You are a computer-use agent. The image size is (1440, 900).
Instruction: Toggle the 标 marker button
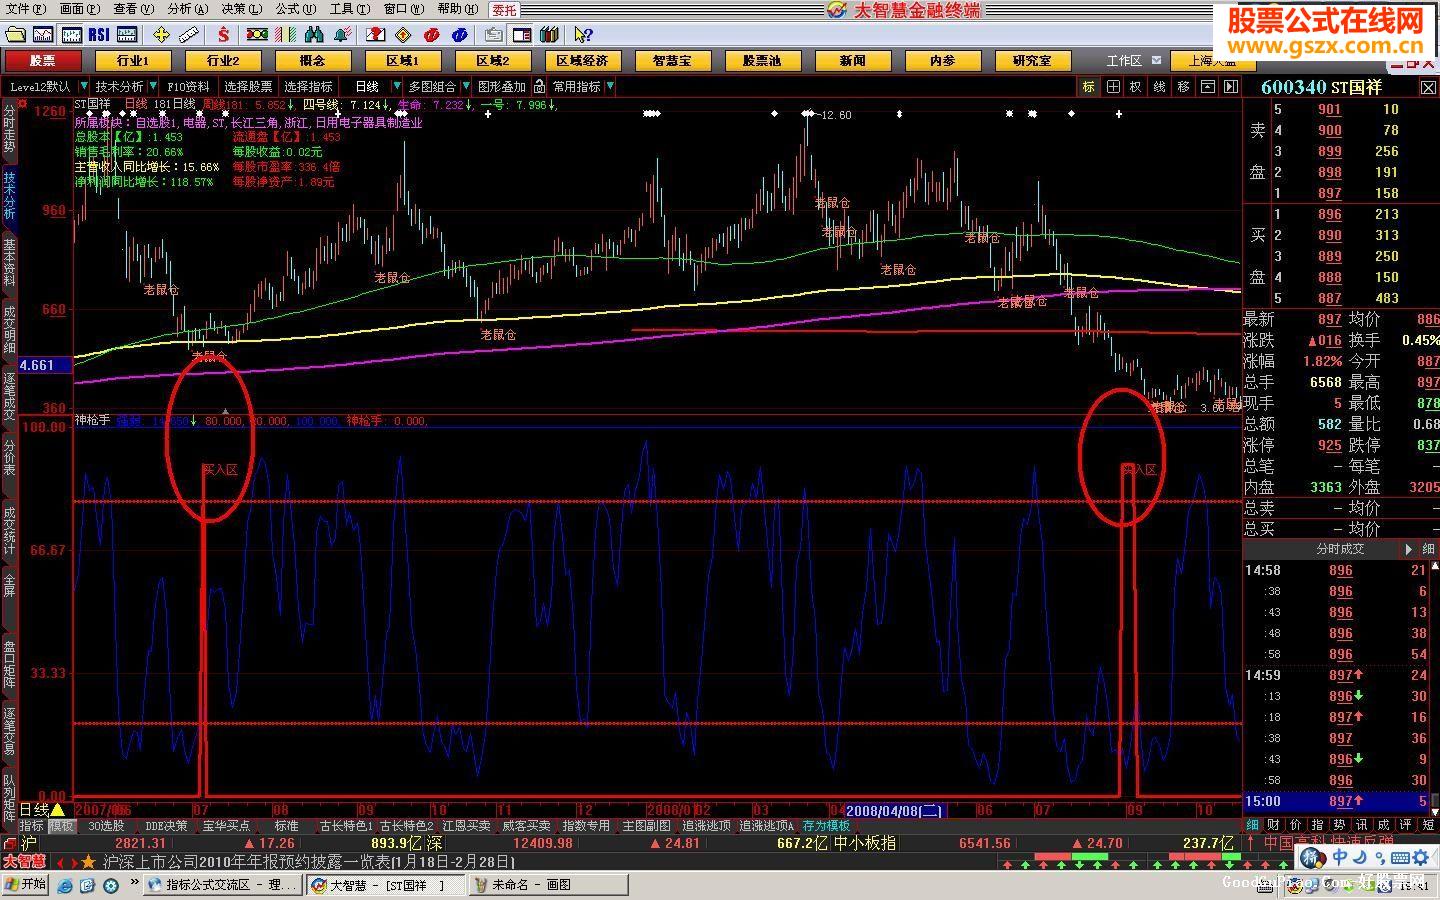1089,87
